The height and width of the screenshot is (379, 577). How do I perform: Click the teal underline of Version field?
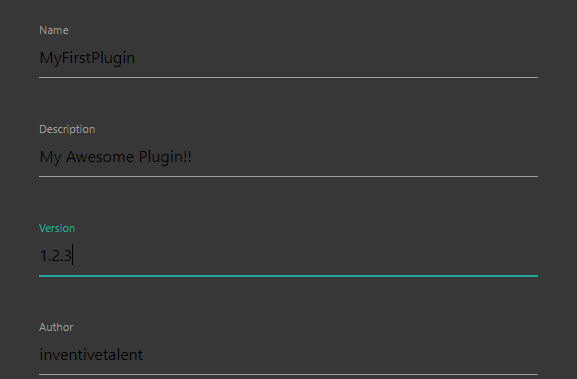[288, 276]
